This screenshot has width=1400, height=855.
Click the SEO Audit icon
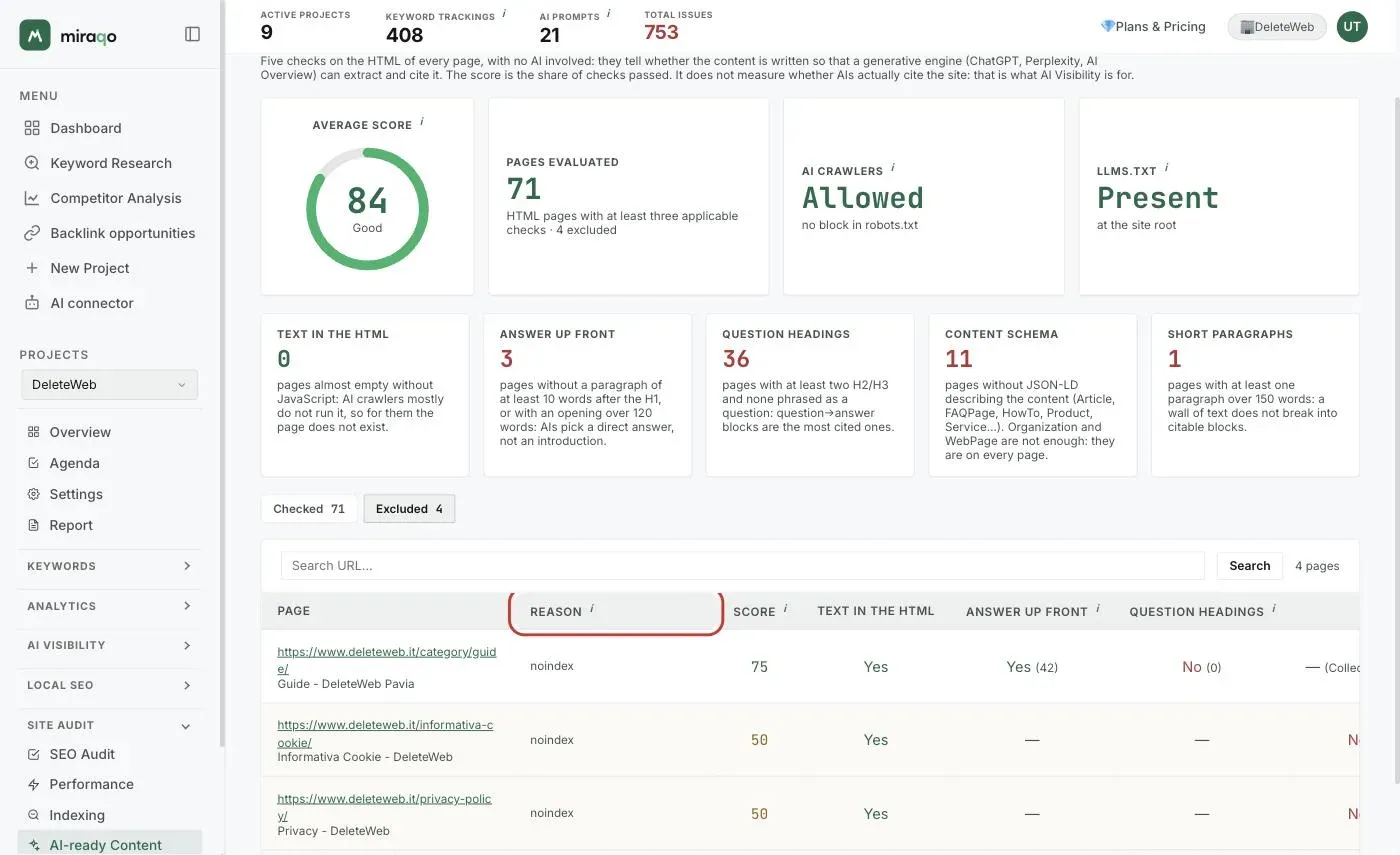(34, 754)
